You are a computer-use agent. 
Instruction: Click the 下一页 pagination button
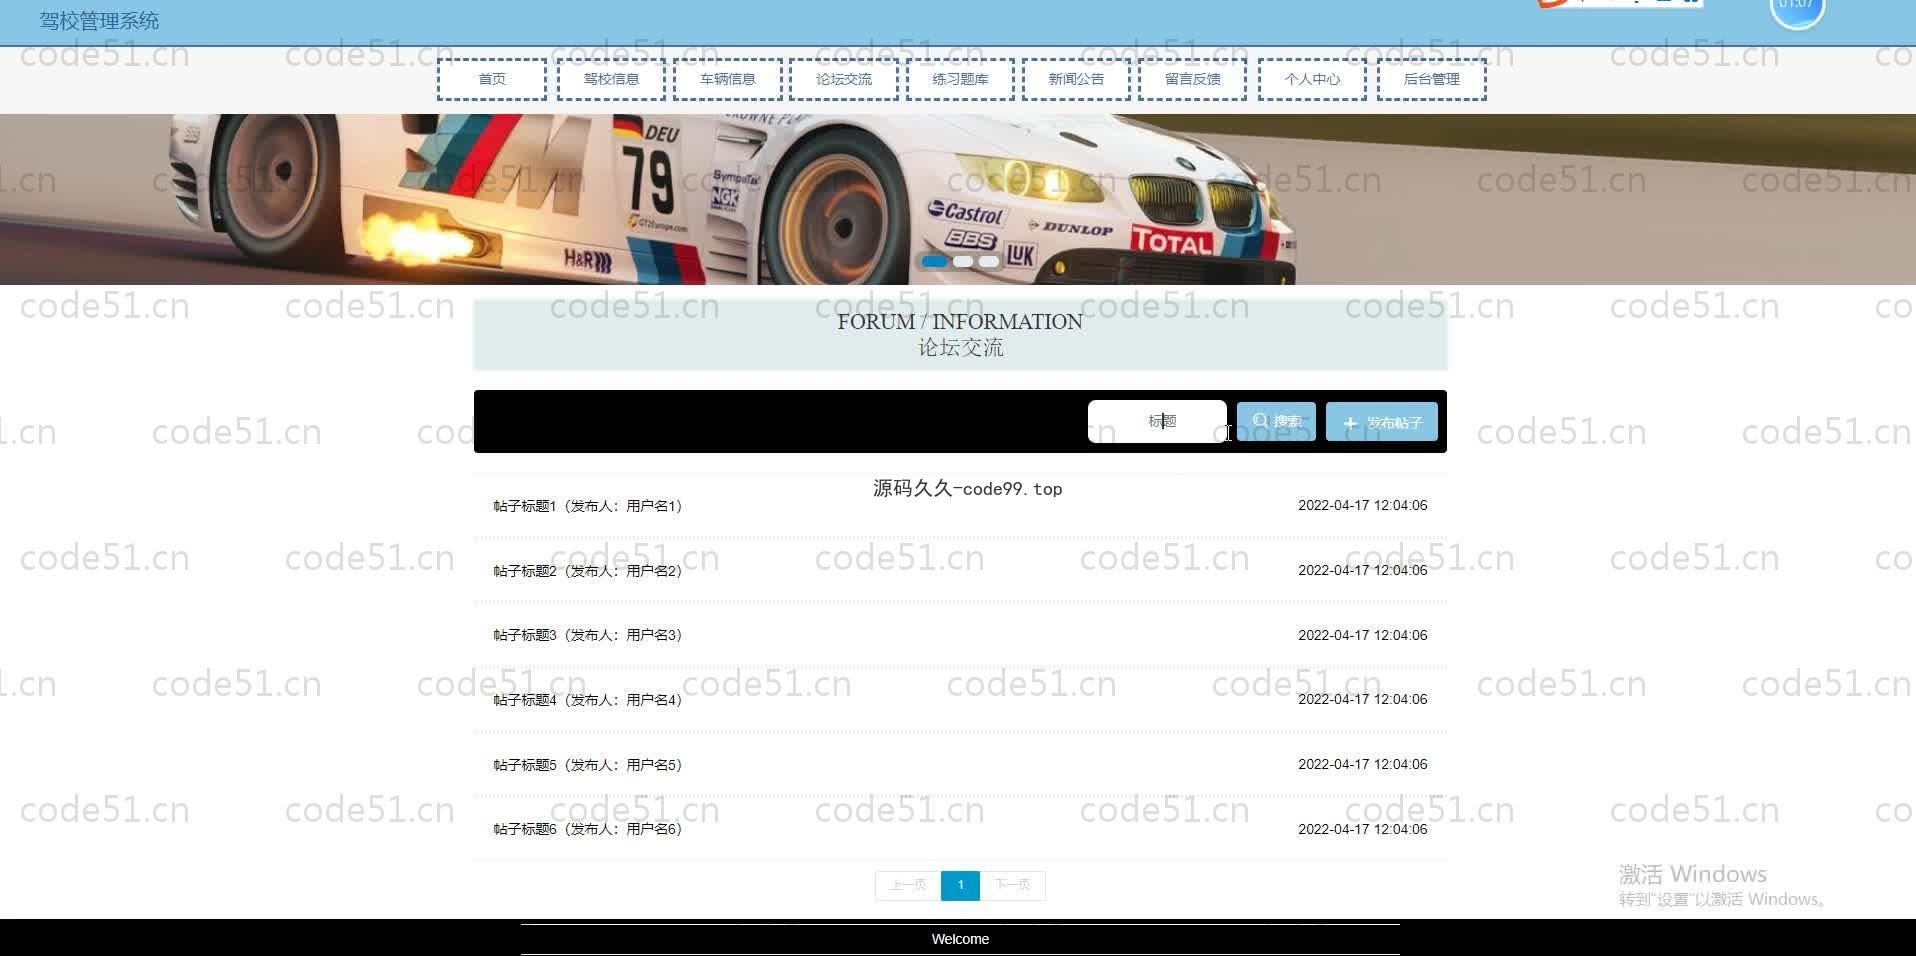coord(1013,885)
